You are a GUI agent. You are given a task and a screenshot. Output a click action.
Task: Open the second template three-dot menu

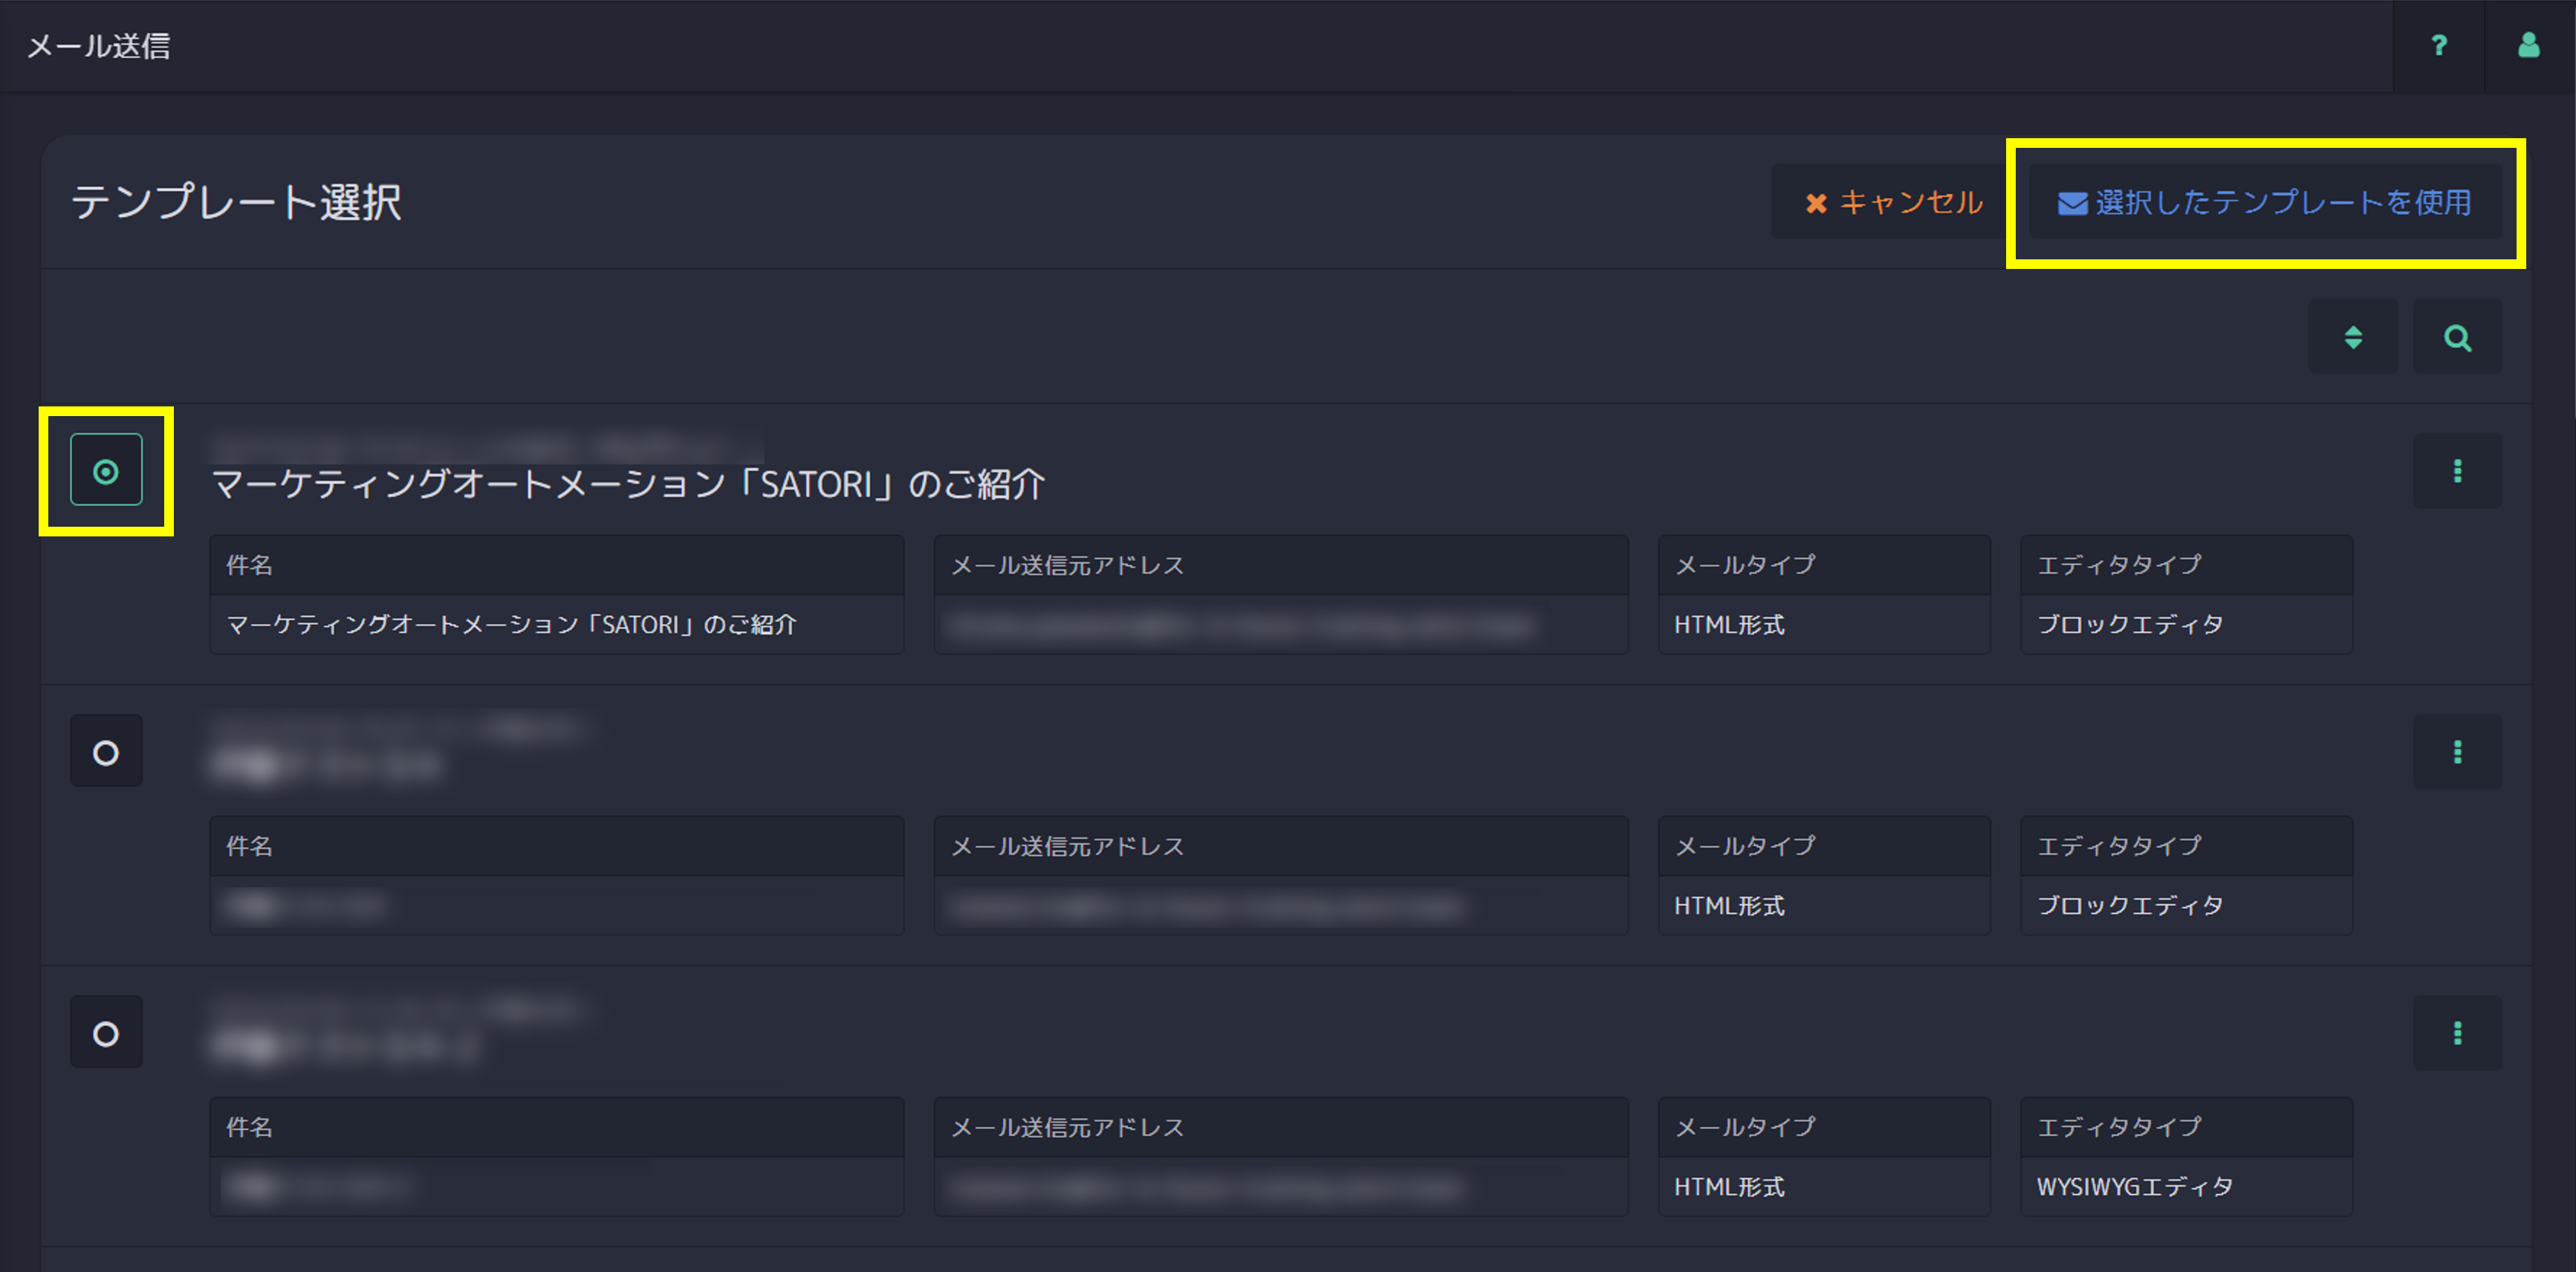[2457, 752]
